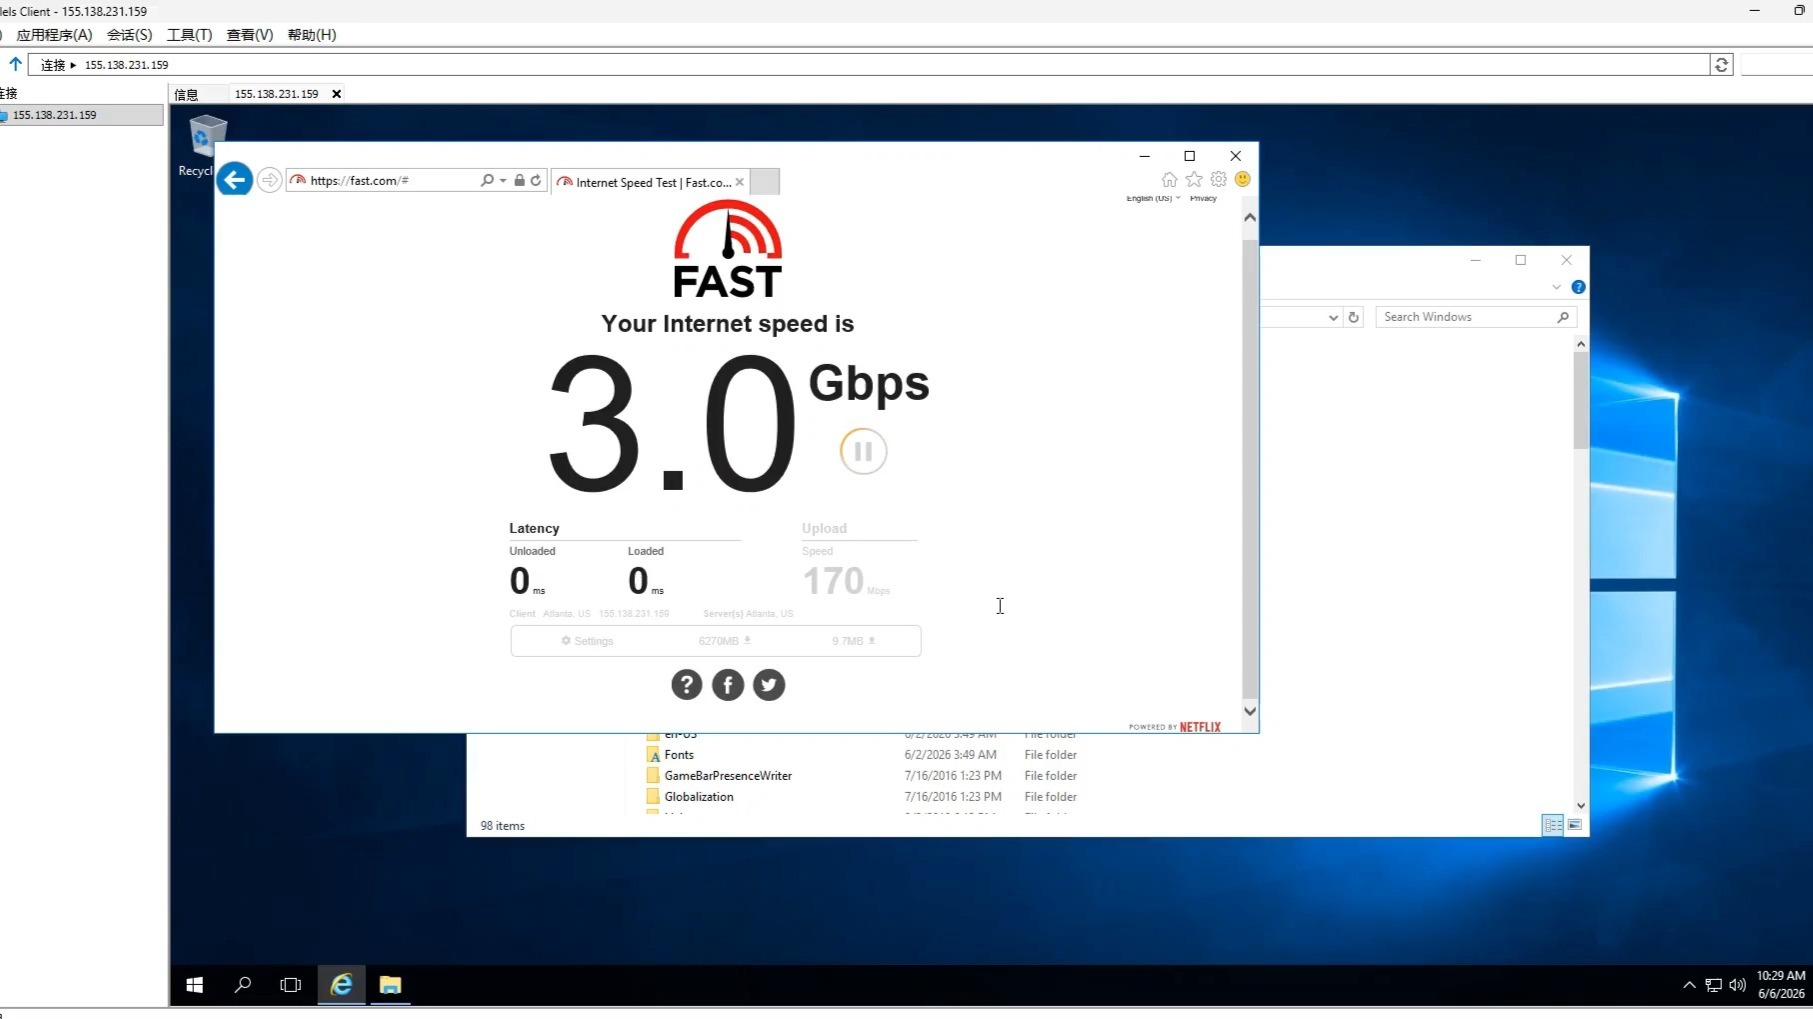Expand the Explorer ribbon chevron

point(1556,287)
